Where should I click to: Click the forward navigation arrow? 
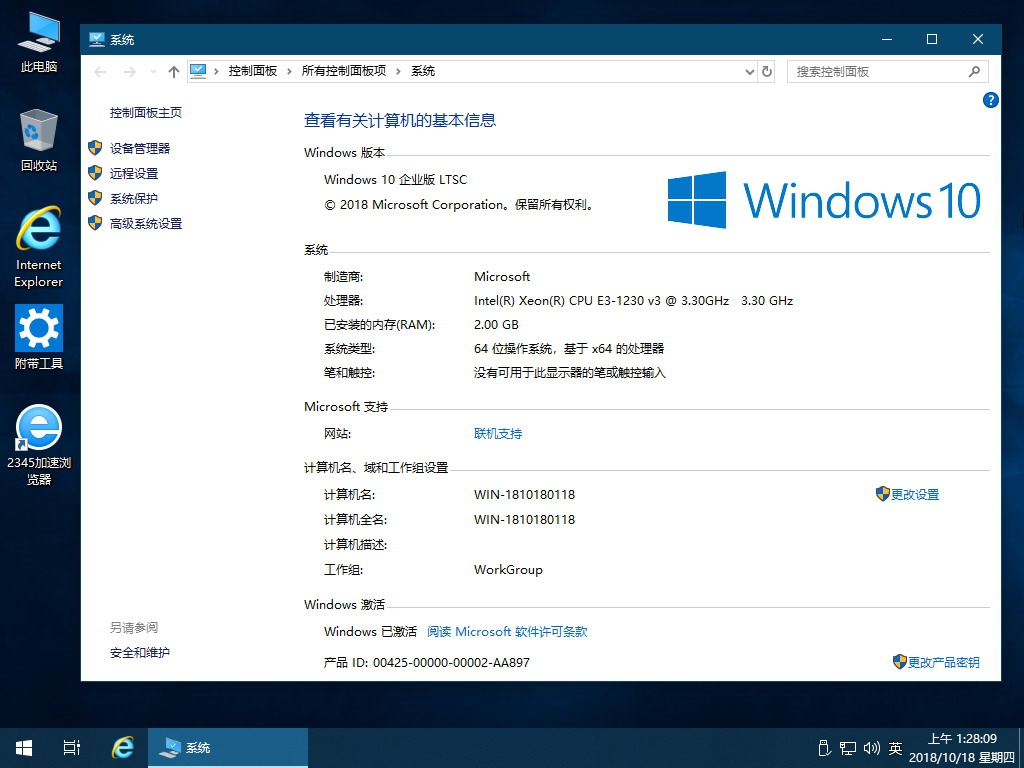(129, 72)
